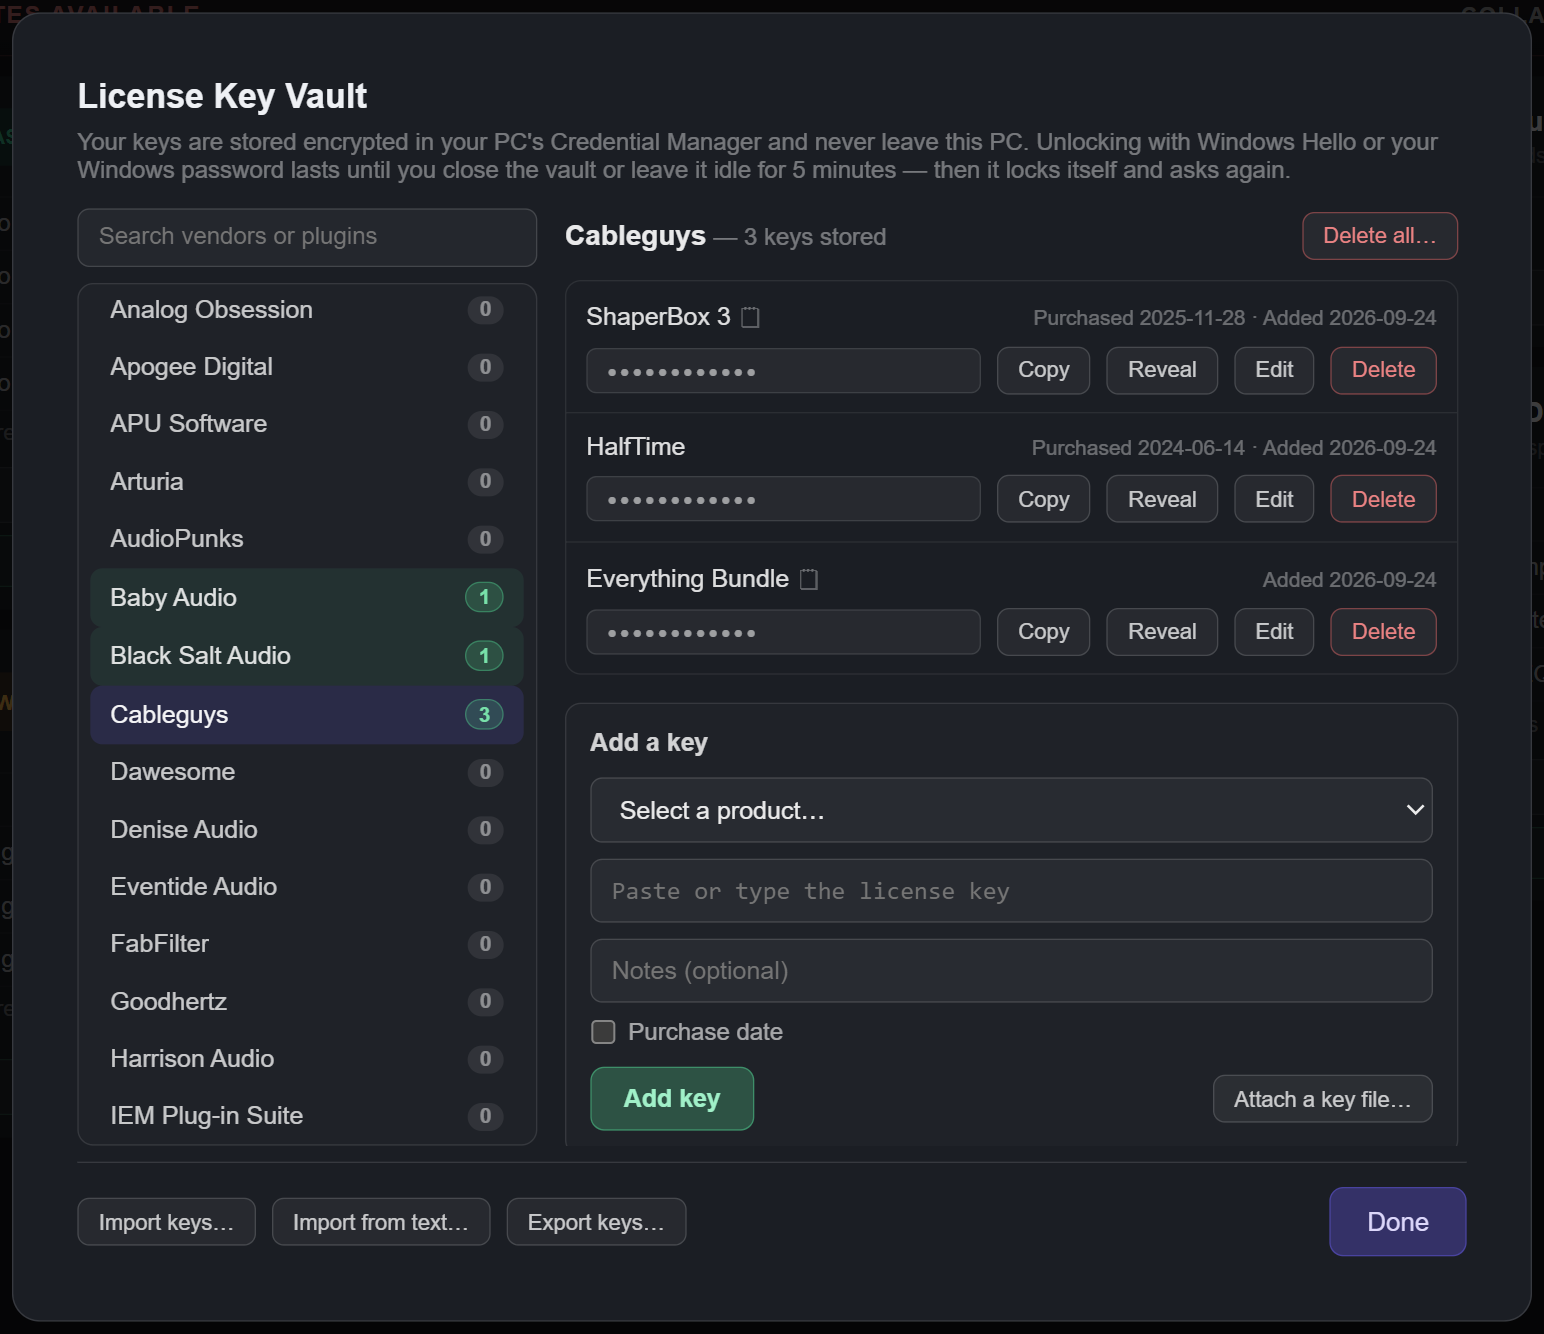1544x1334 pixels.
Task: Select Harrison Audio vendor
Action: pos(307,1059)
